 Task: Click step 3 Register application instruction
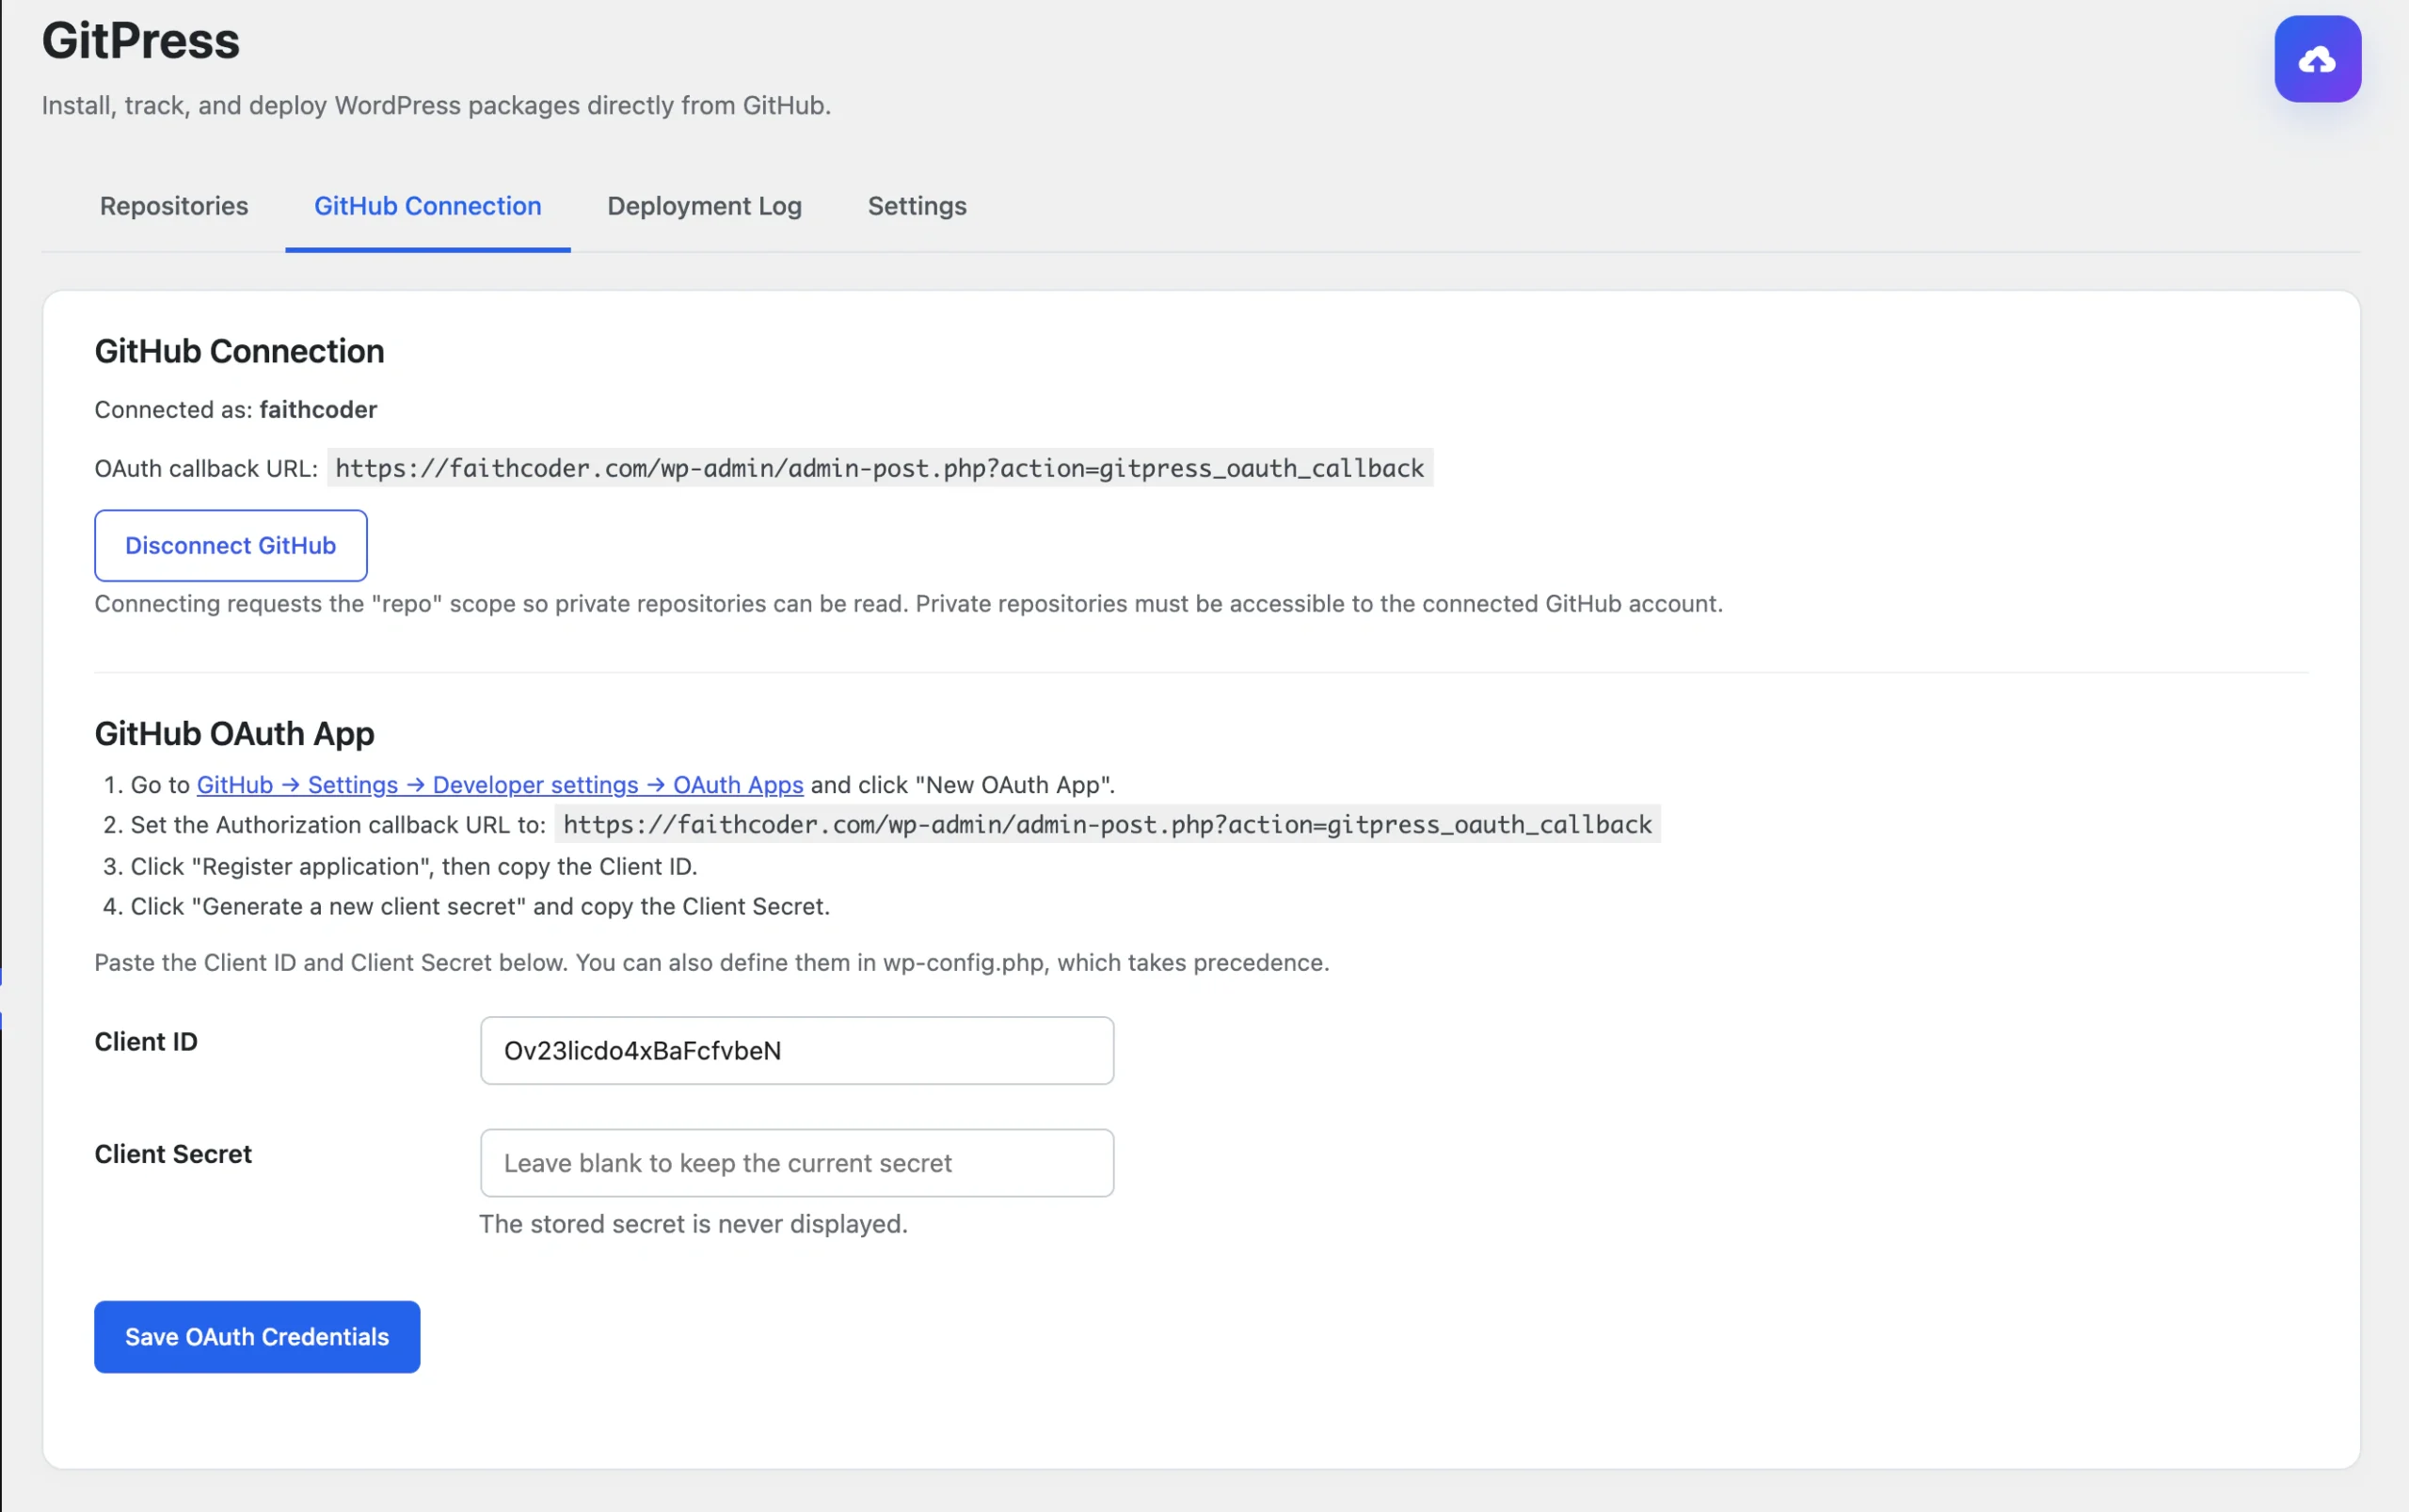(414, 866)
